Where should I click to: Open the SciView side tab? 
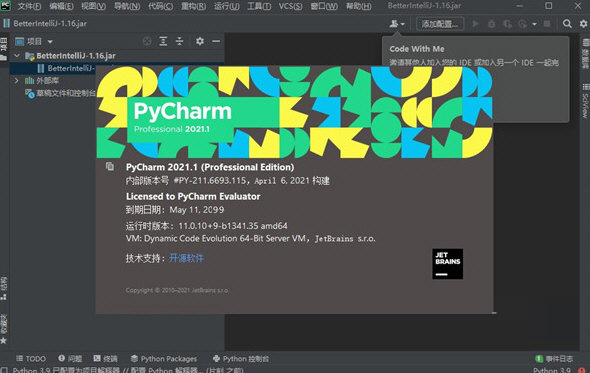click(585, 101)
